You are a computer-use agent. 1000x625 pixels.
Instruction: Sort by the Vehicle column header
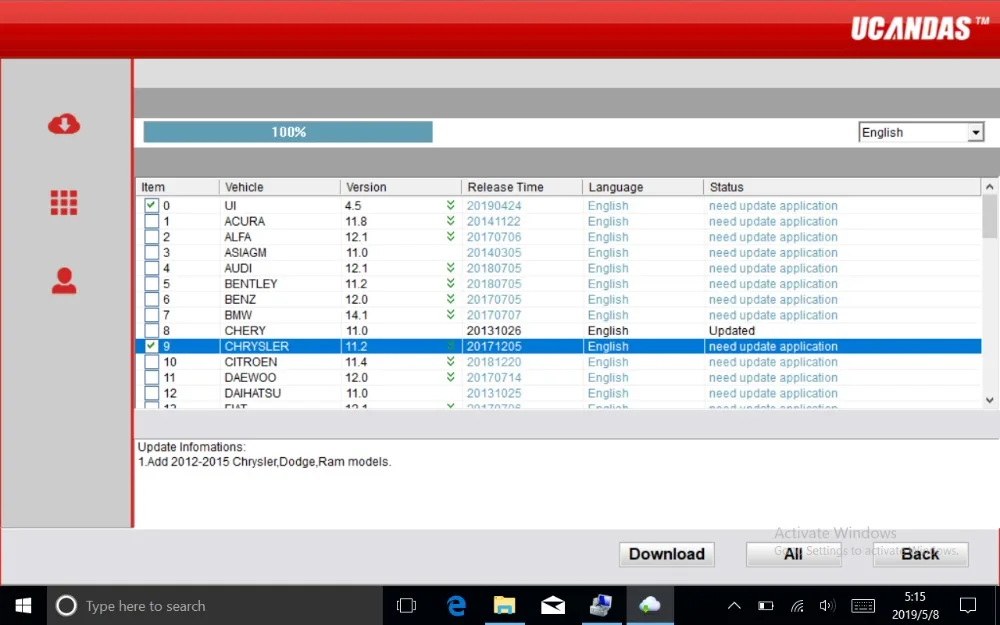(279, 187)
